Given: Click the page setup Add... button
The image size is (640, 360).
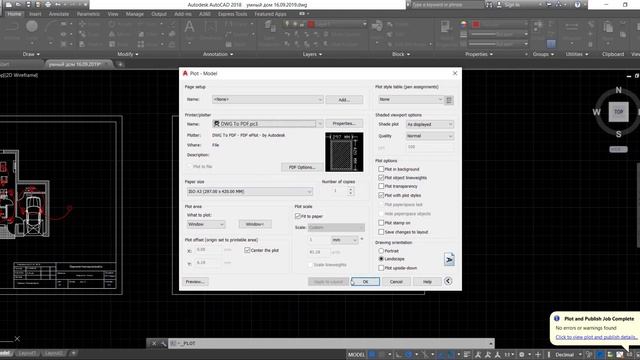Looking at the screenshot, I should coord(344,100).
